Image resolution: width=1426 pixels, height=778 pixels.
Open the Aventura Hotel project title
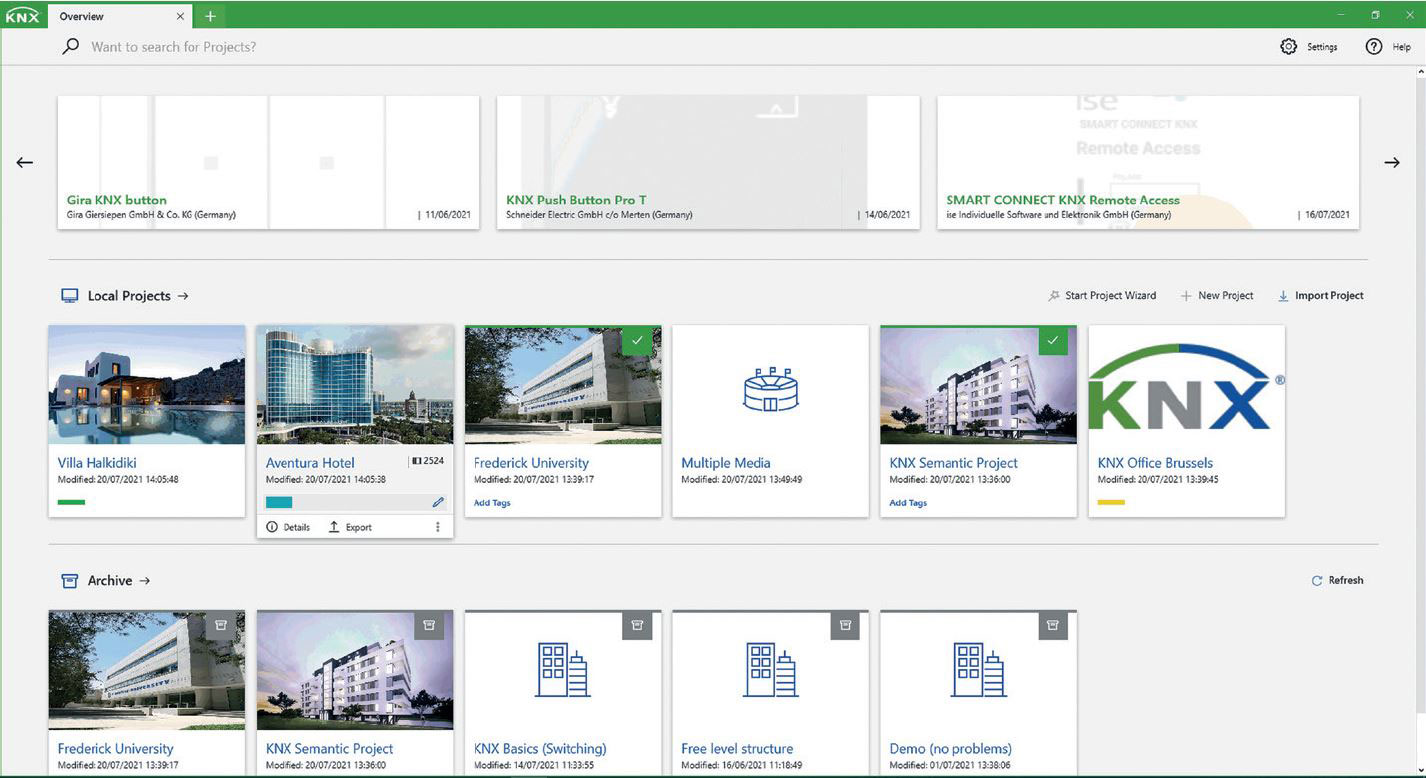tap(310, 463)
